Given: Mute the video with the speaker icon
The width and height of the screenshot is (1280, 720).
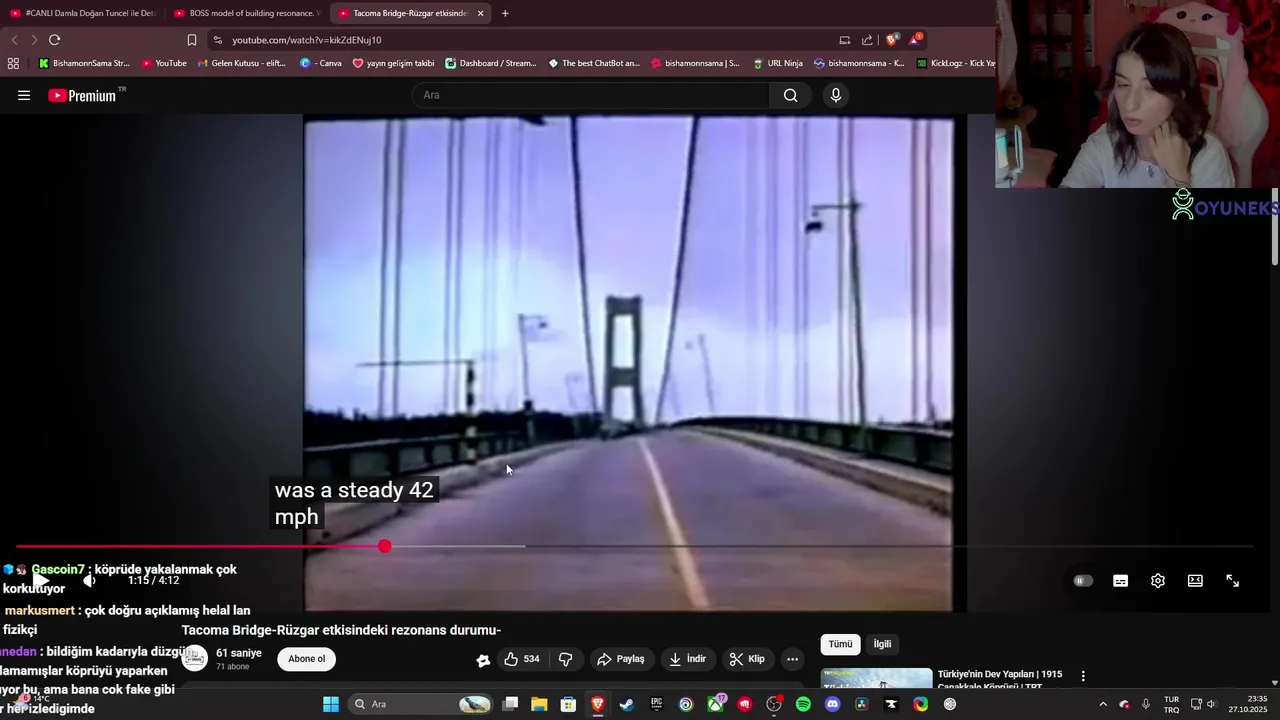Looking at the screenshot, I should tap(89, 581).
